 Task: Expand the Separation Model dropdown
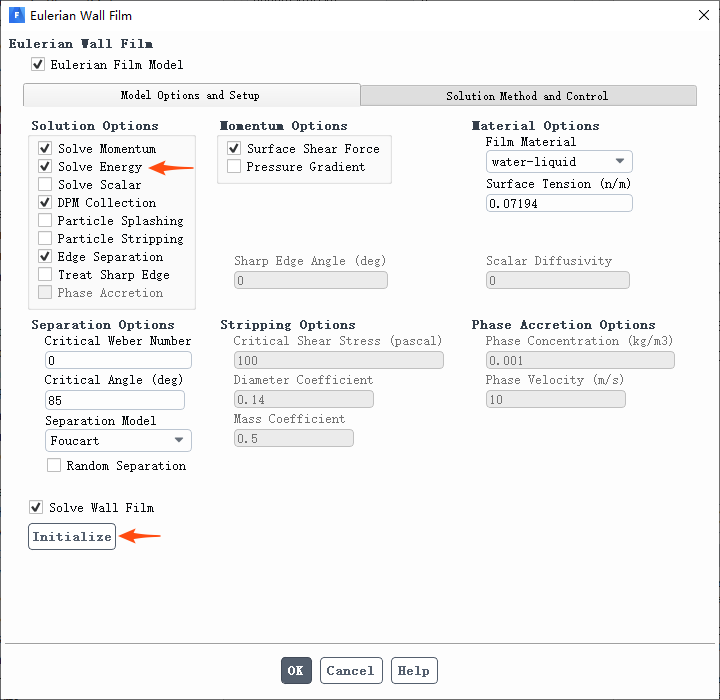pyautogui.click(x=118, y=440)
